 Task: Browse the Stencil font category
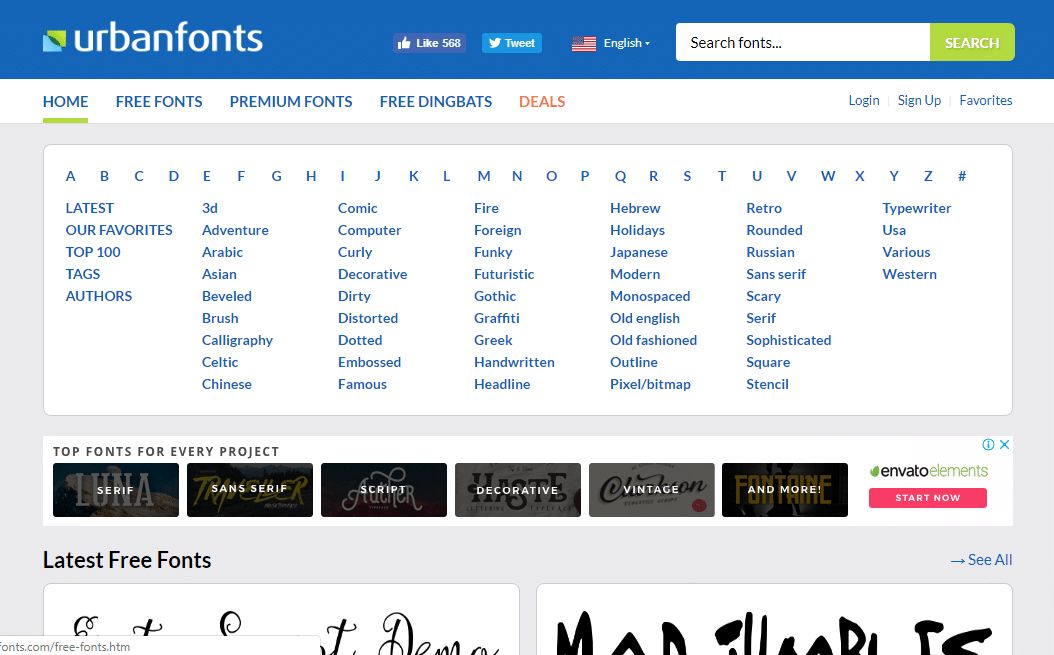click(x=767, y=385)
